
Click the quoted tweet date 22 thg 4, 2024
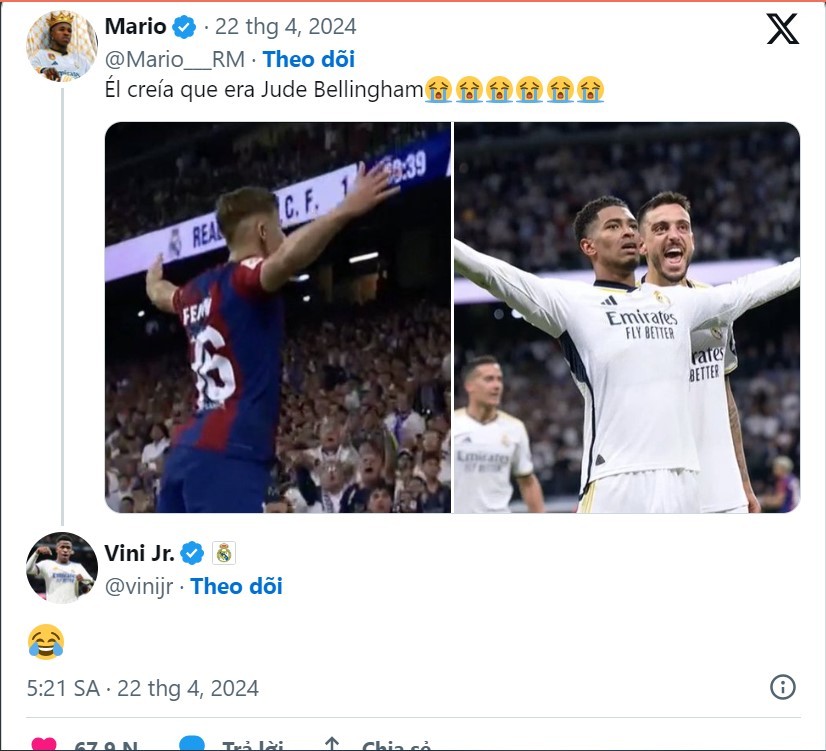click(286, 26)
